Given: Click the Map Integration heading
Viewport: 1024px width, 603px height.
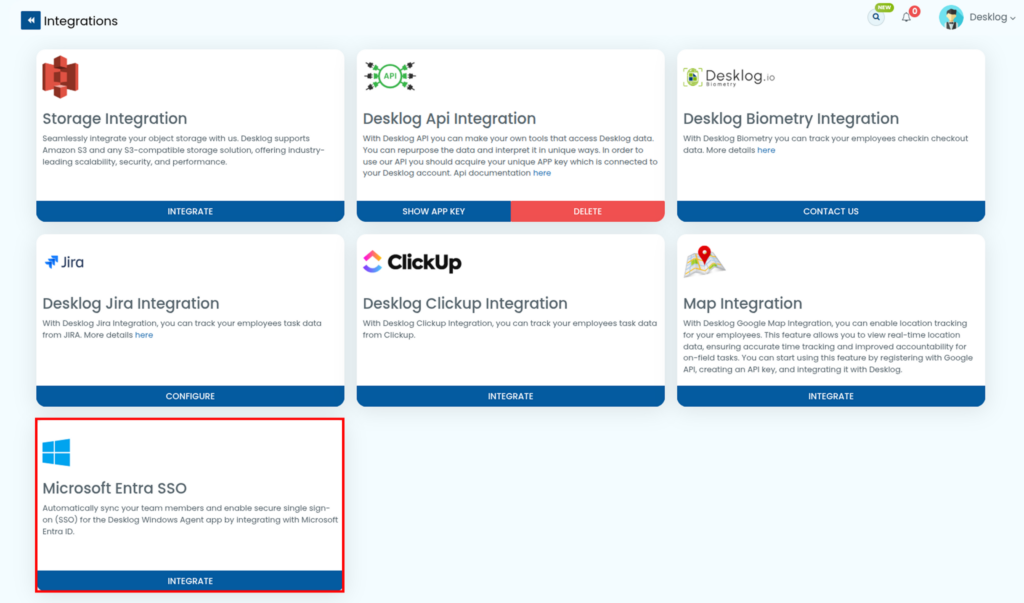Looking at the screenshot, I should [x=743, y=303].
